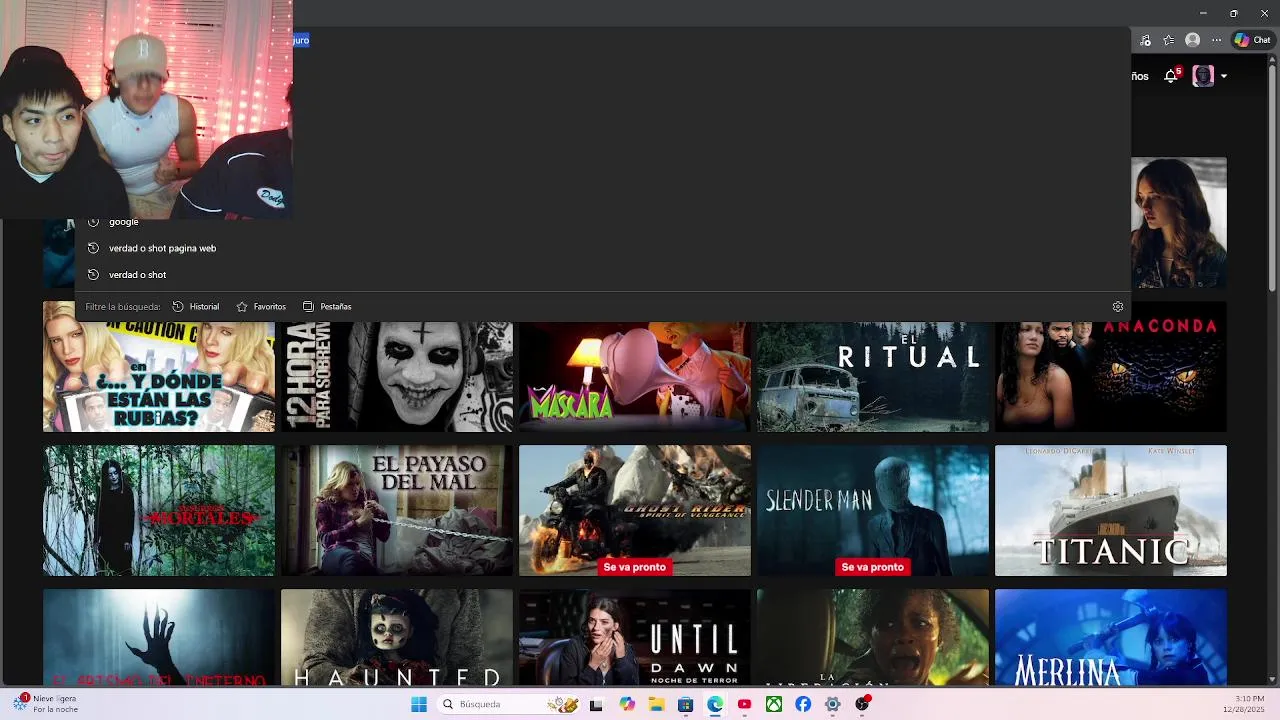
Task: Open the Netflix profile avatar menu
Action: (x=1203, y=76)
